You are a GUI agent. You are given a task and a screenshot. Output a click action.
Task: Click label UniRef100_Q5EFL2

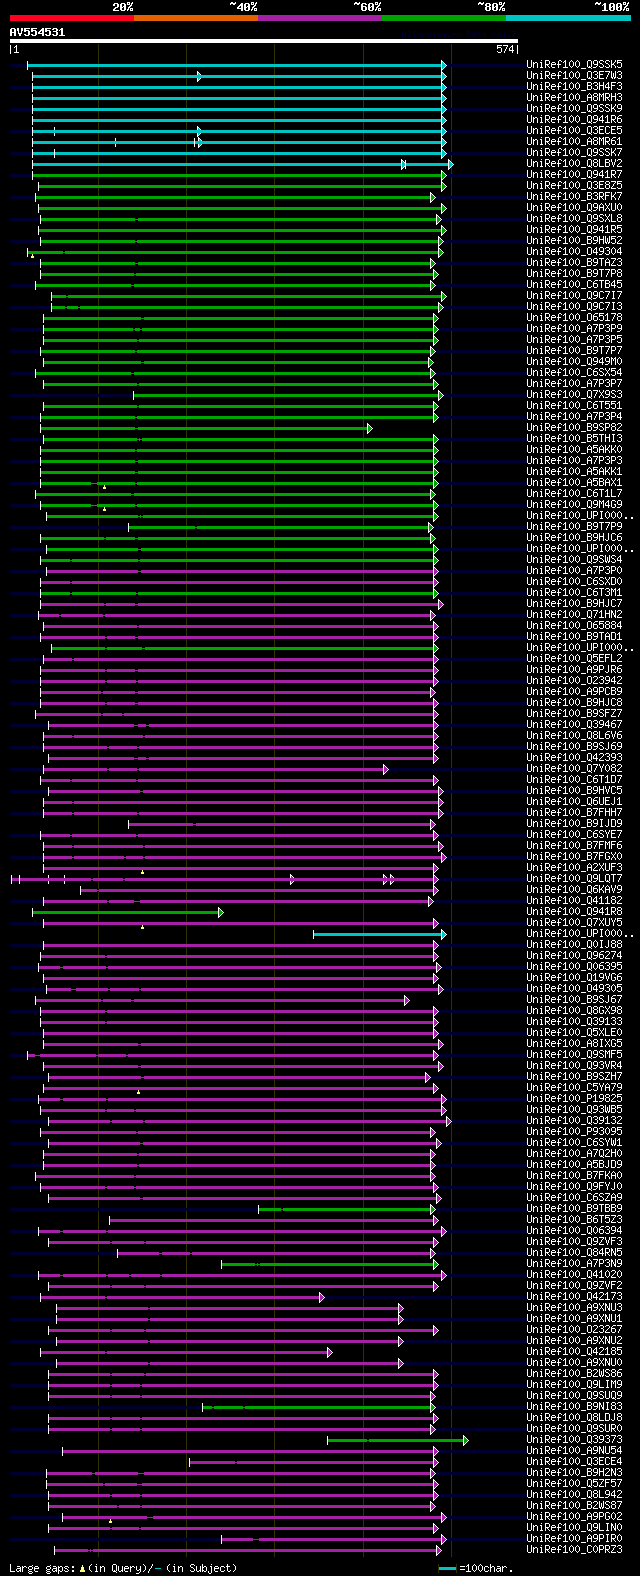[574, 658]
